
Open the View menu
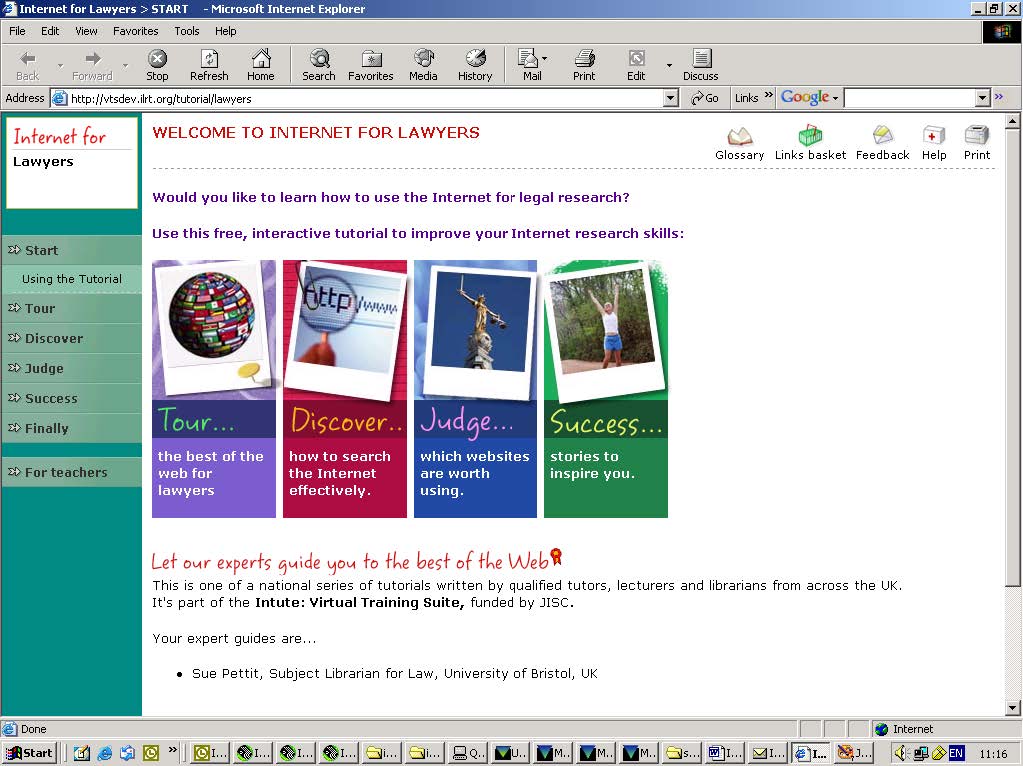point(86,31)
